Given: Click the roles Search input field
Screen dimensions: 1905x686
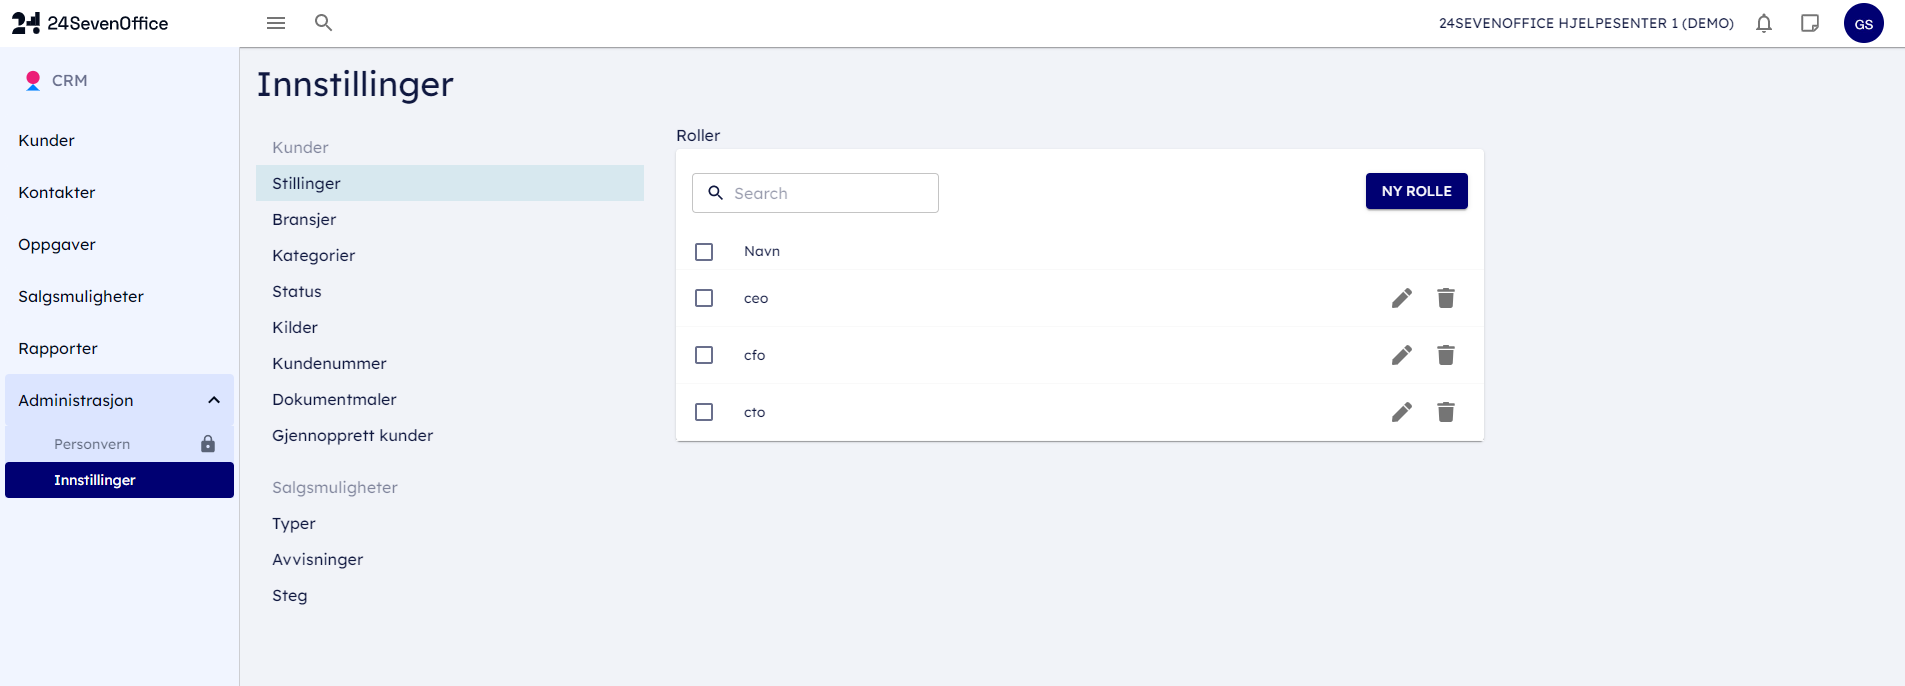Looking at the screenshot, I should pyautogui.click(x=830, y=193).
